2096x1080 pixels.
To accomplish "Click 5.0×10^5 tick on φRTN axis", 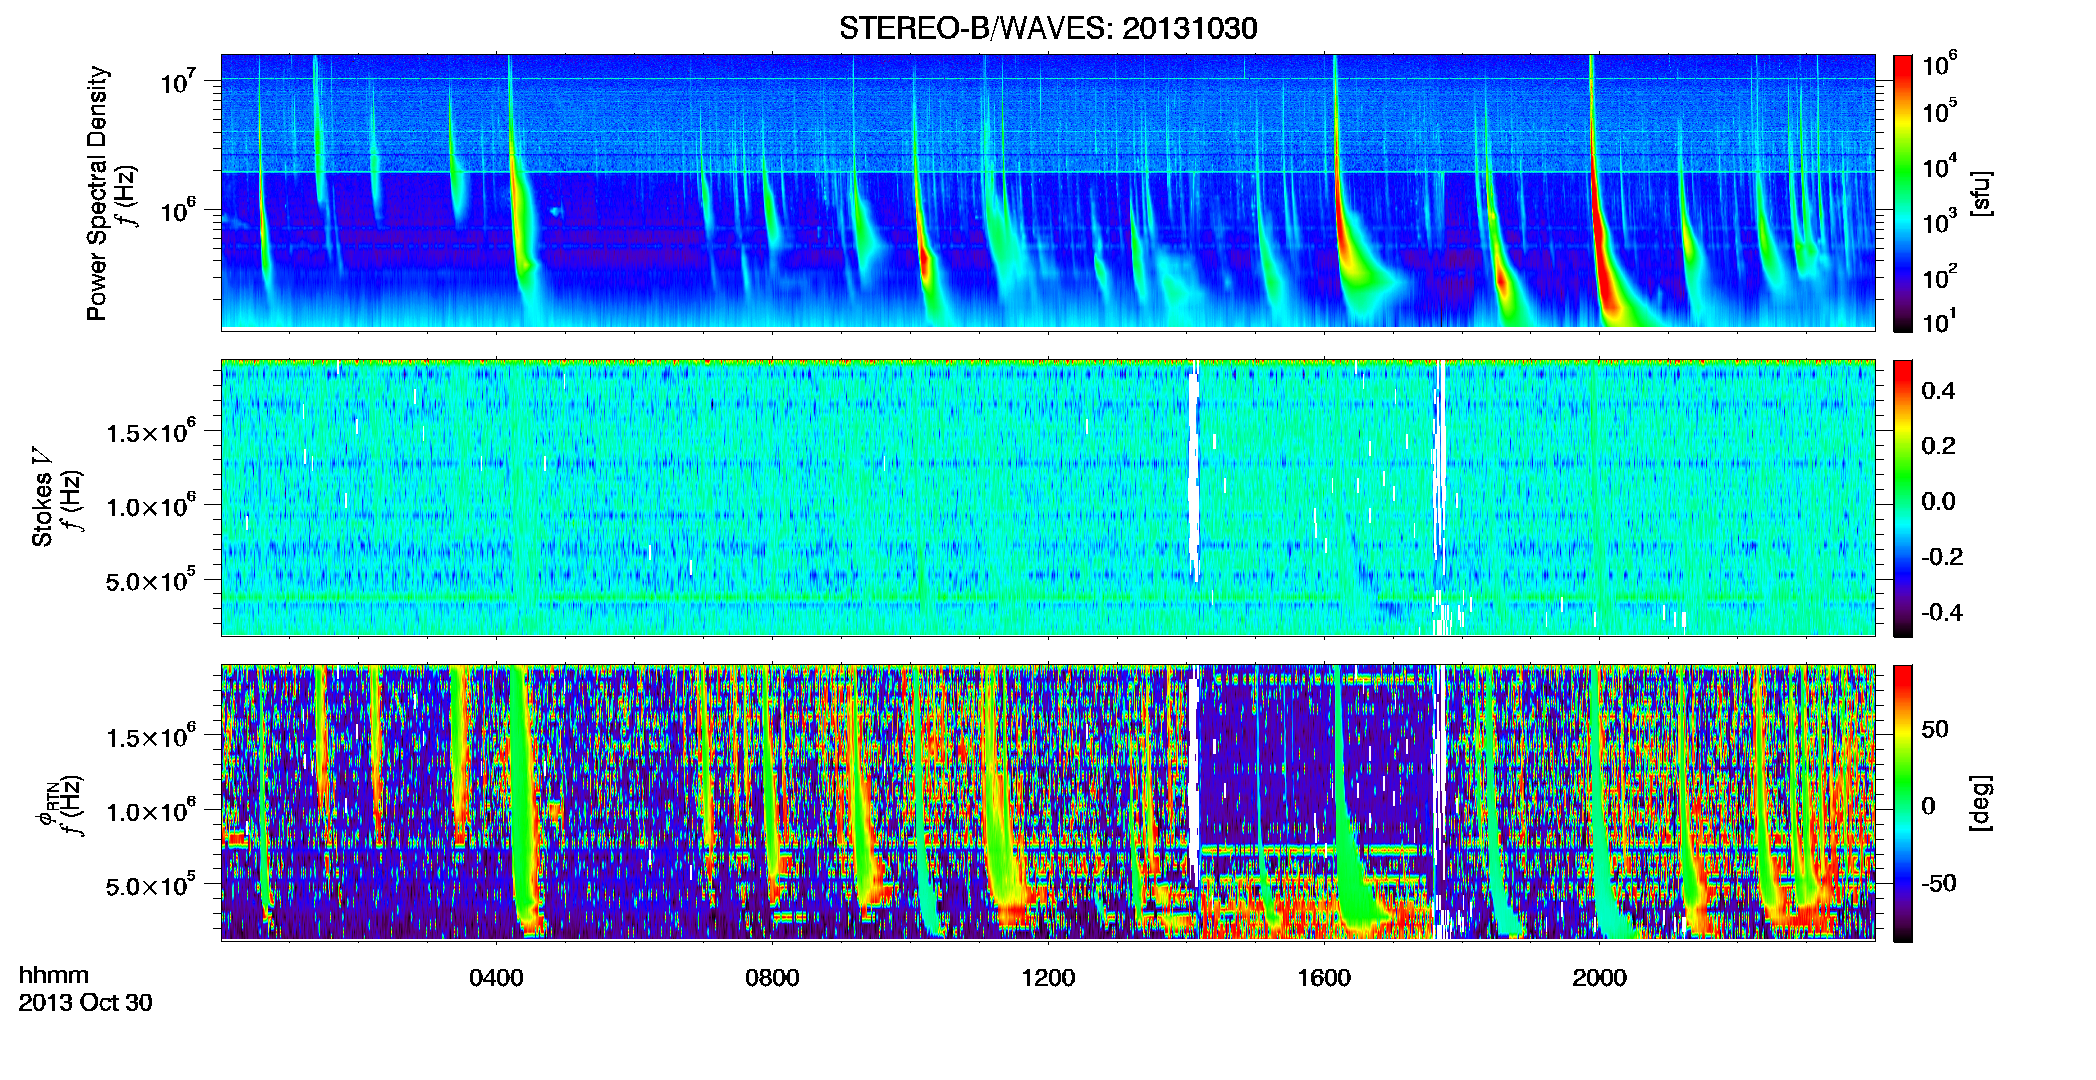I will tap(151, 885).
